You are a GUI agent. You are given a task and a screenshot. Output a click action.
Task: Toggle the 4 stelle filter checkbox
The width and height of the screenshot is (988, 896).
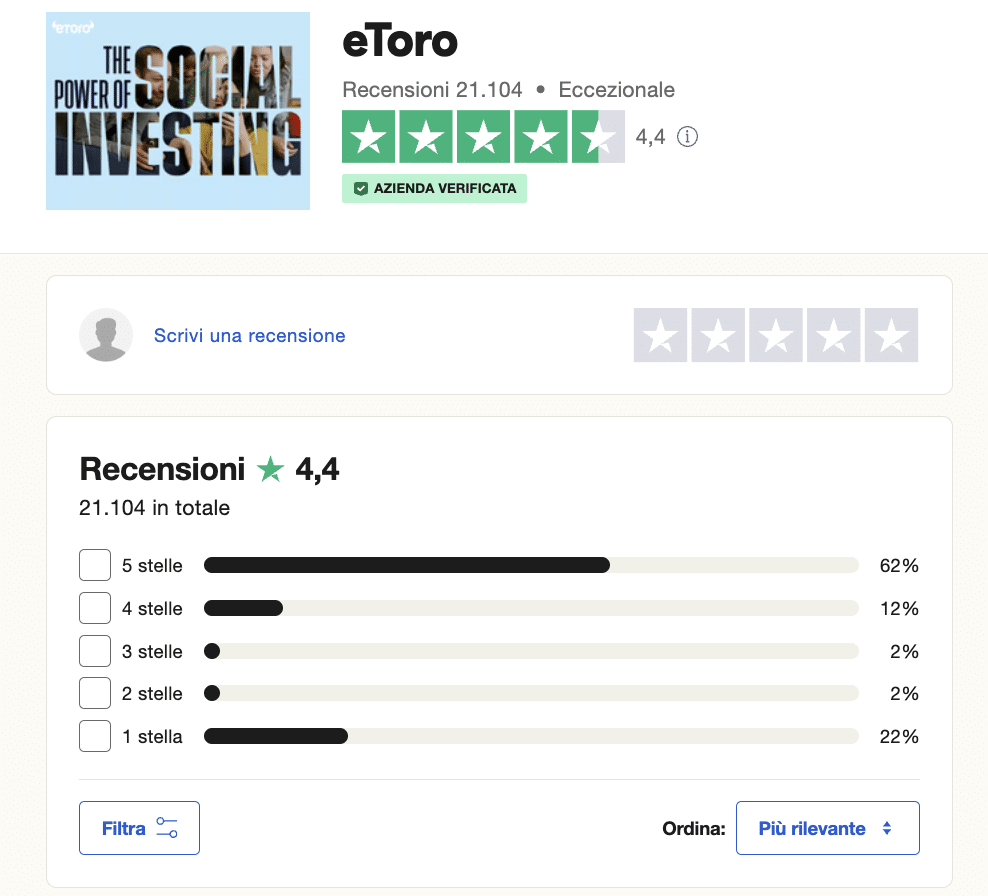point(94,608)
